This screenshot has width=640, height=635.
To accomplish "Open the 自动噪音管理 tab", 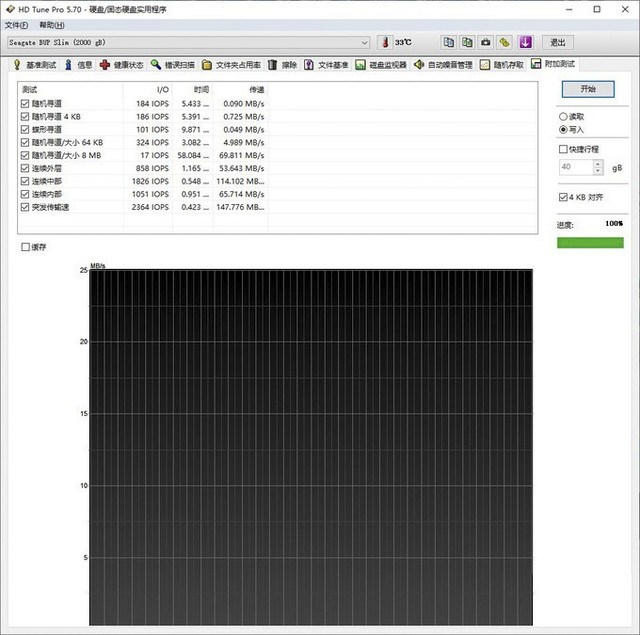I will click(x=443, y=65).
